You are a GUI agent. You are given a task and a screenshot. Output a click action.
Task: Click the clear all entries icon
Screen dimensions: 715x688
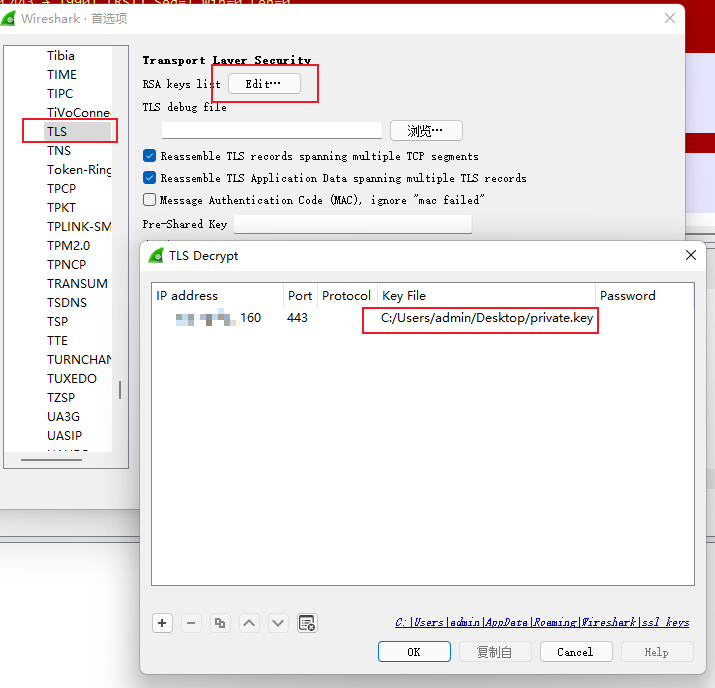click(x=307, y=623)
